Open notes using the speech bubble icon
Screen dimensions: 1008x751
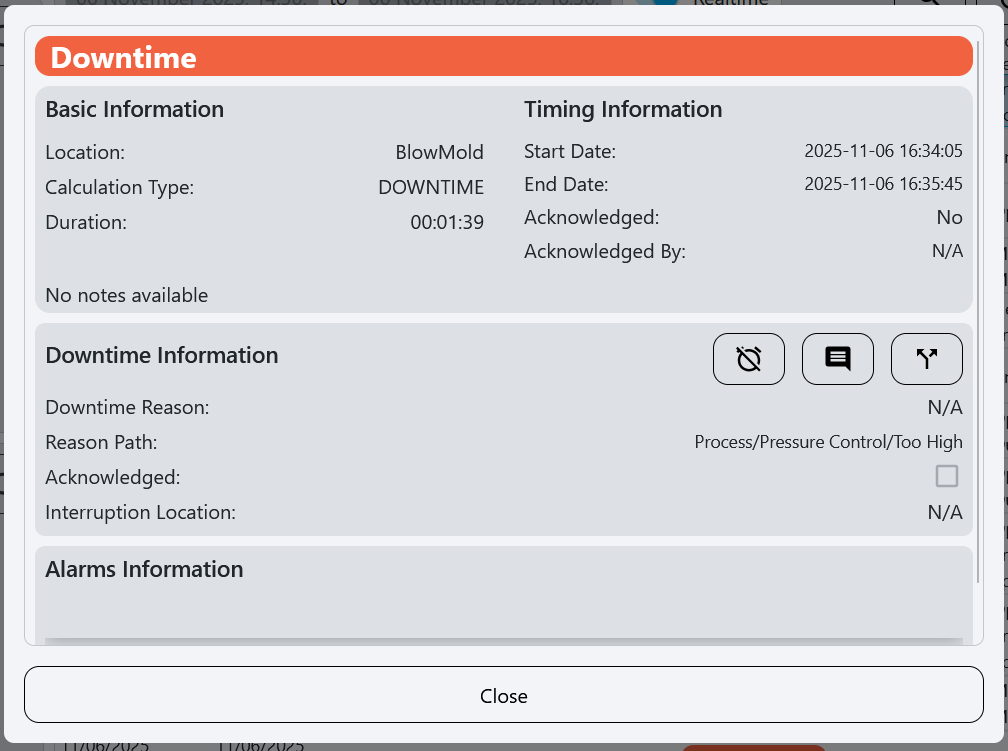point(837,358)
